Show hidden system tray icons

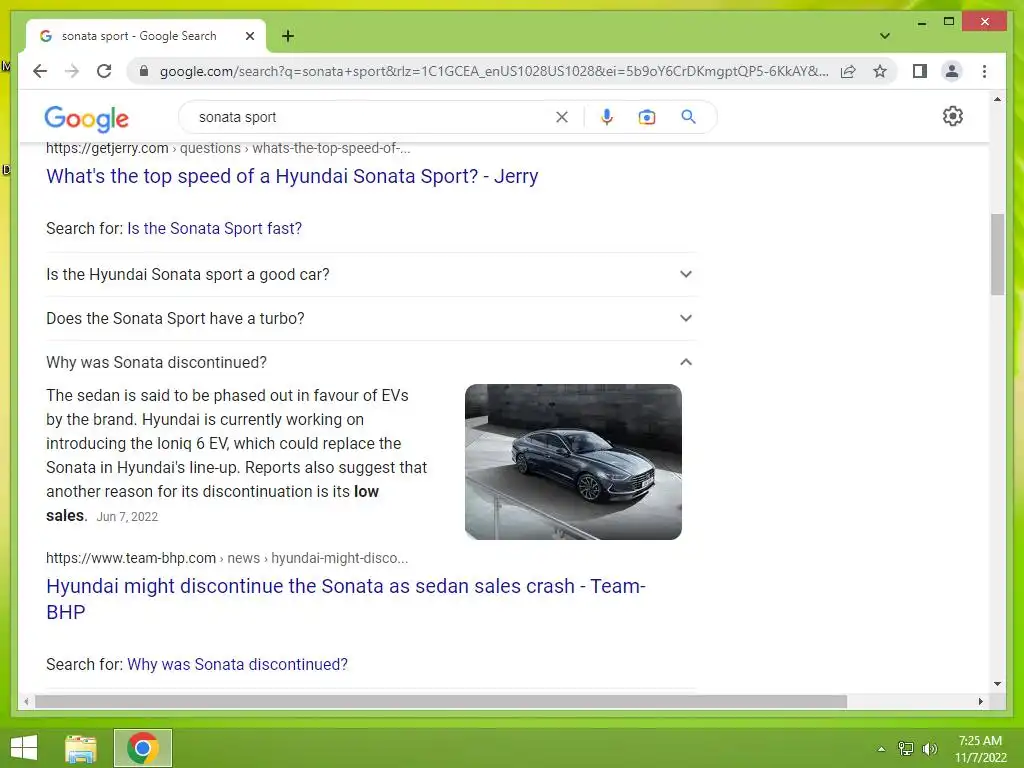click(881, 749)
